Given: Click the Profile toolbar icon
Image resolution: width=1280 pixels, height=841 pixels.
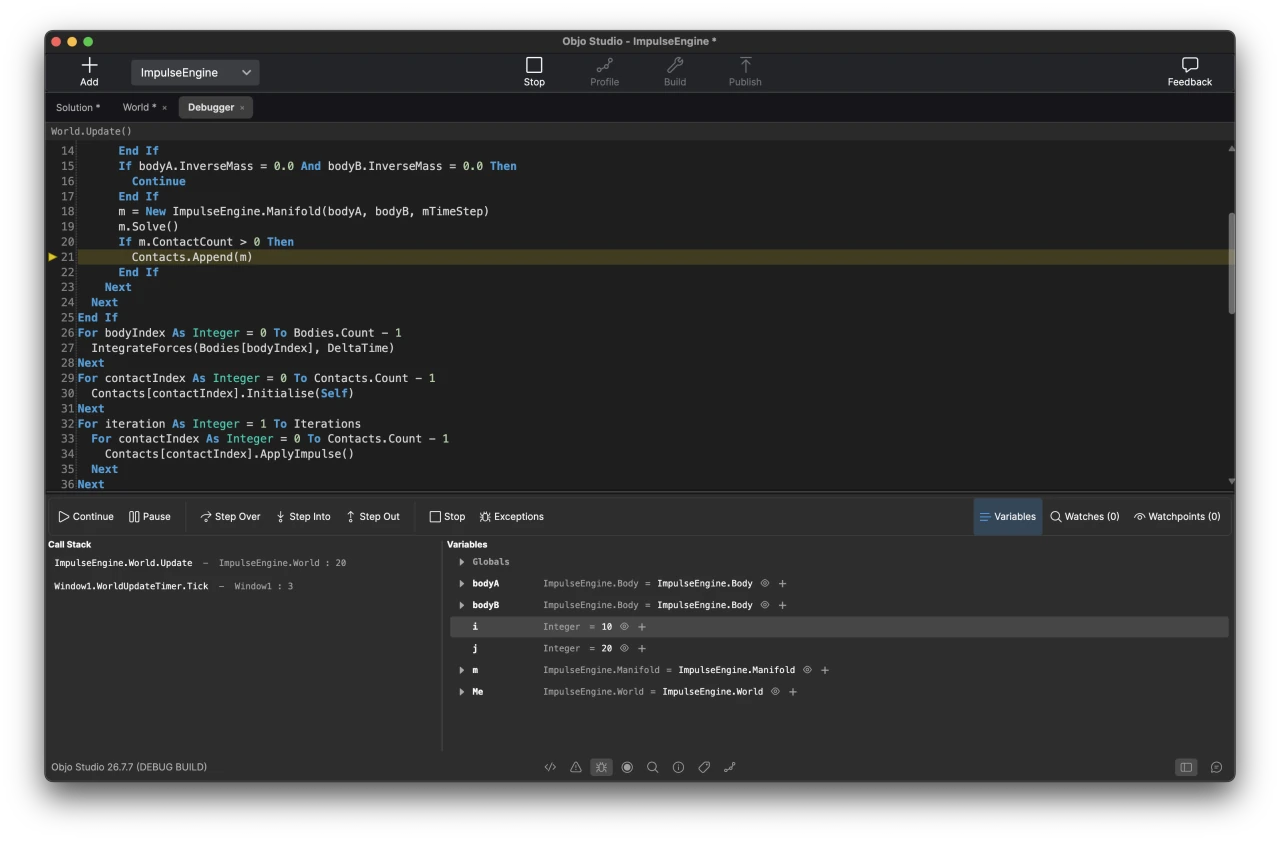Looking at the screenshot, I should coord(604,65).
